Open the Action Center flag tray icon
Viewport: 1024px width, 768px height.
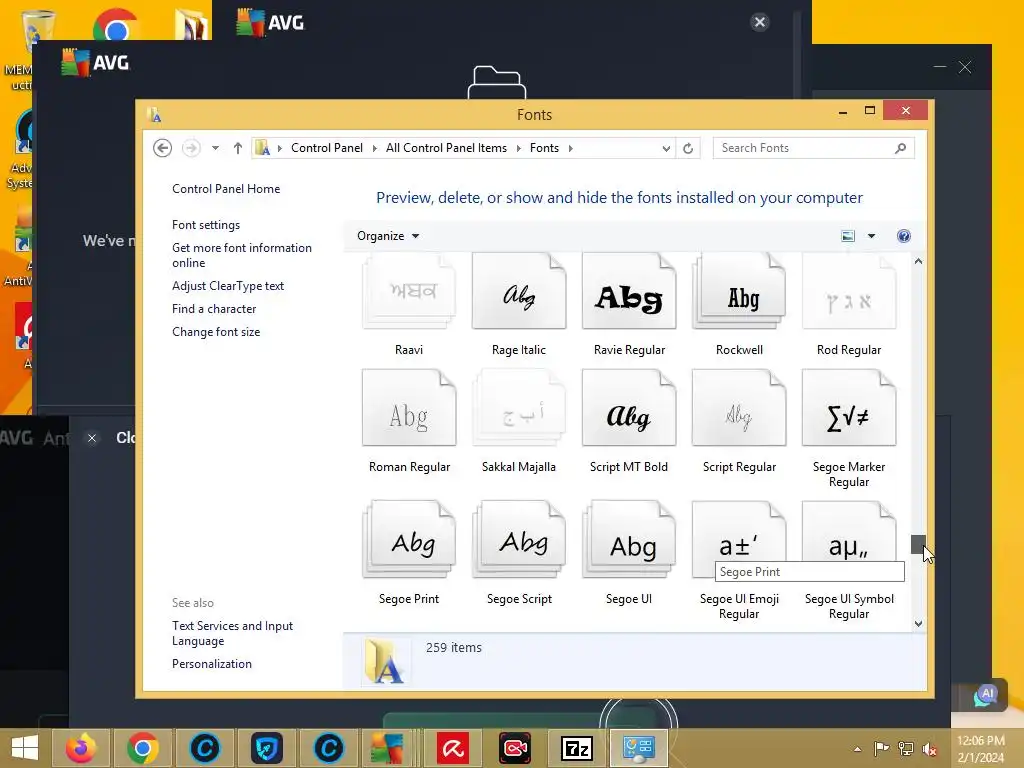coord(882,749)
